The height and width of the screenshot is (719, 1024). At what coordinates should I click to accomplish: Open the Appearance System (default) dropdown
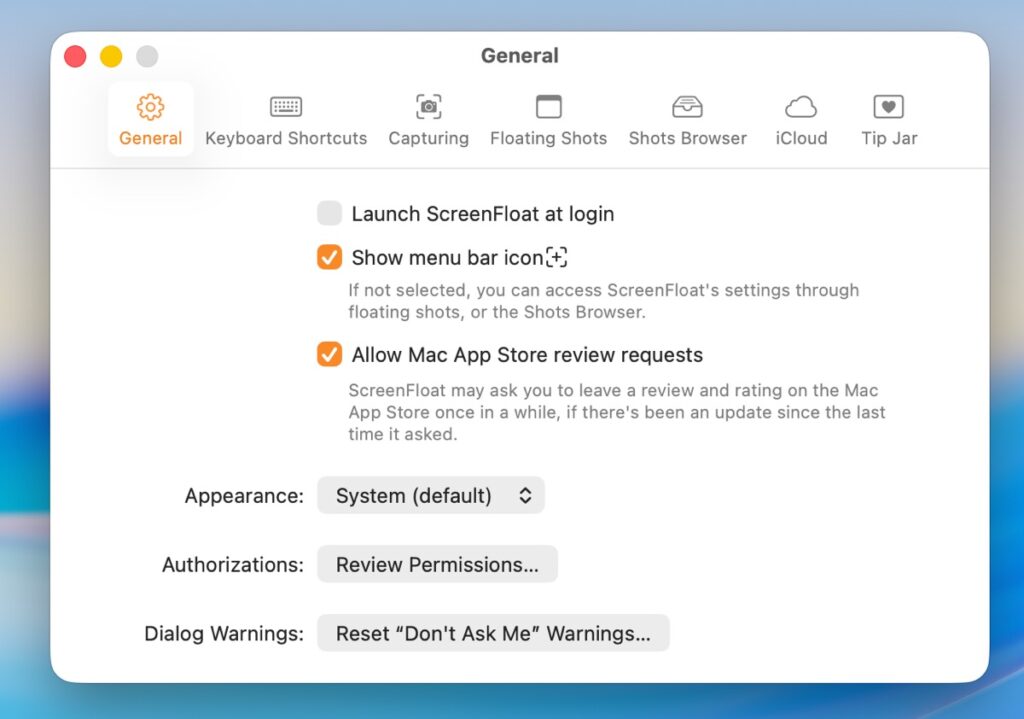click(x=430, y=496)
